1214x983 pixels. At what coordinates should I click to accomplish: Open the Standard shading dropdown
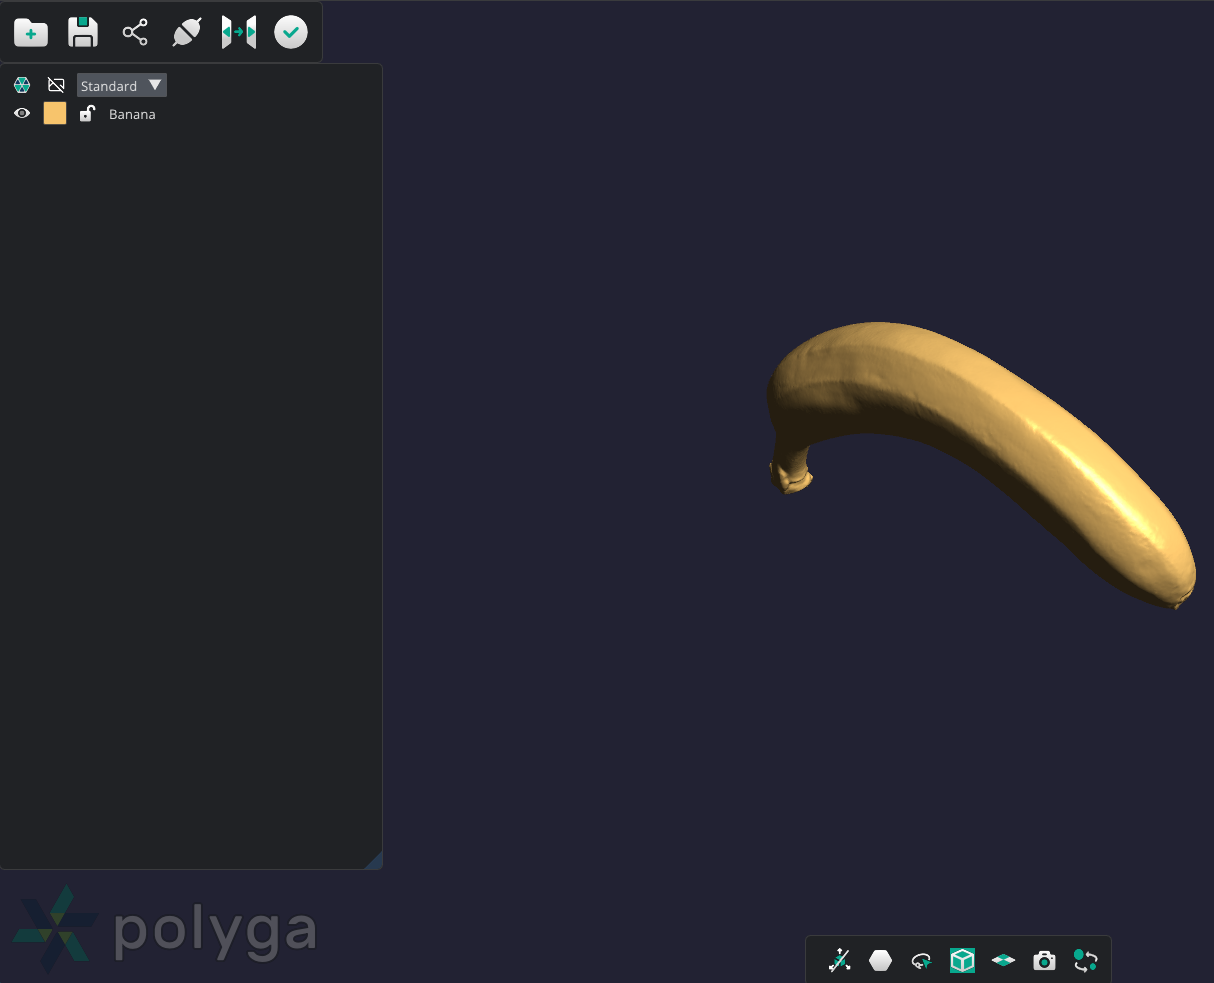point(121,85)
